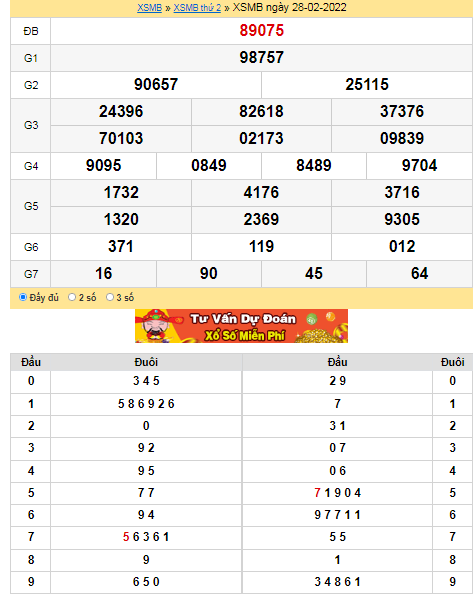Click the G6 number 119

[261, 246]
